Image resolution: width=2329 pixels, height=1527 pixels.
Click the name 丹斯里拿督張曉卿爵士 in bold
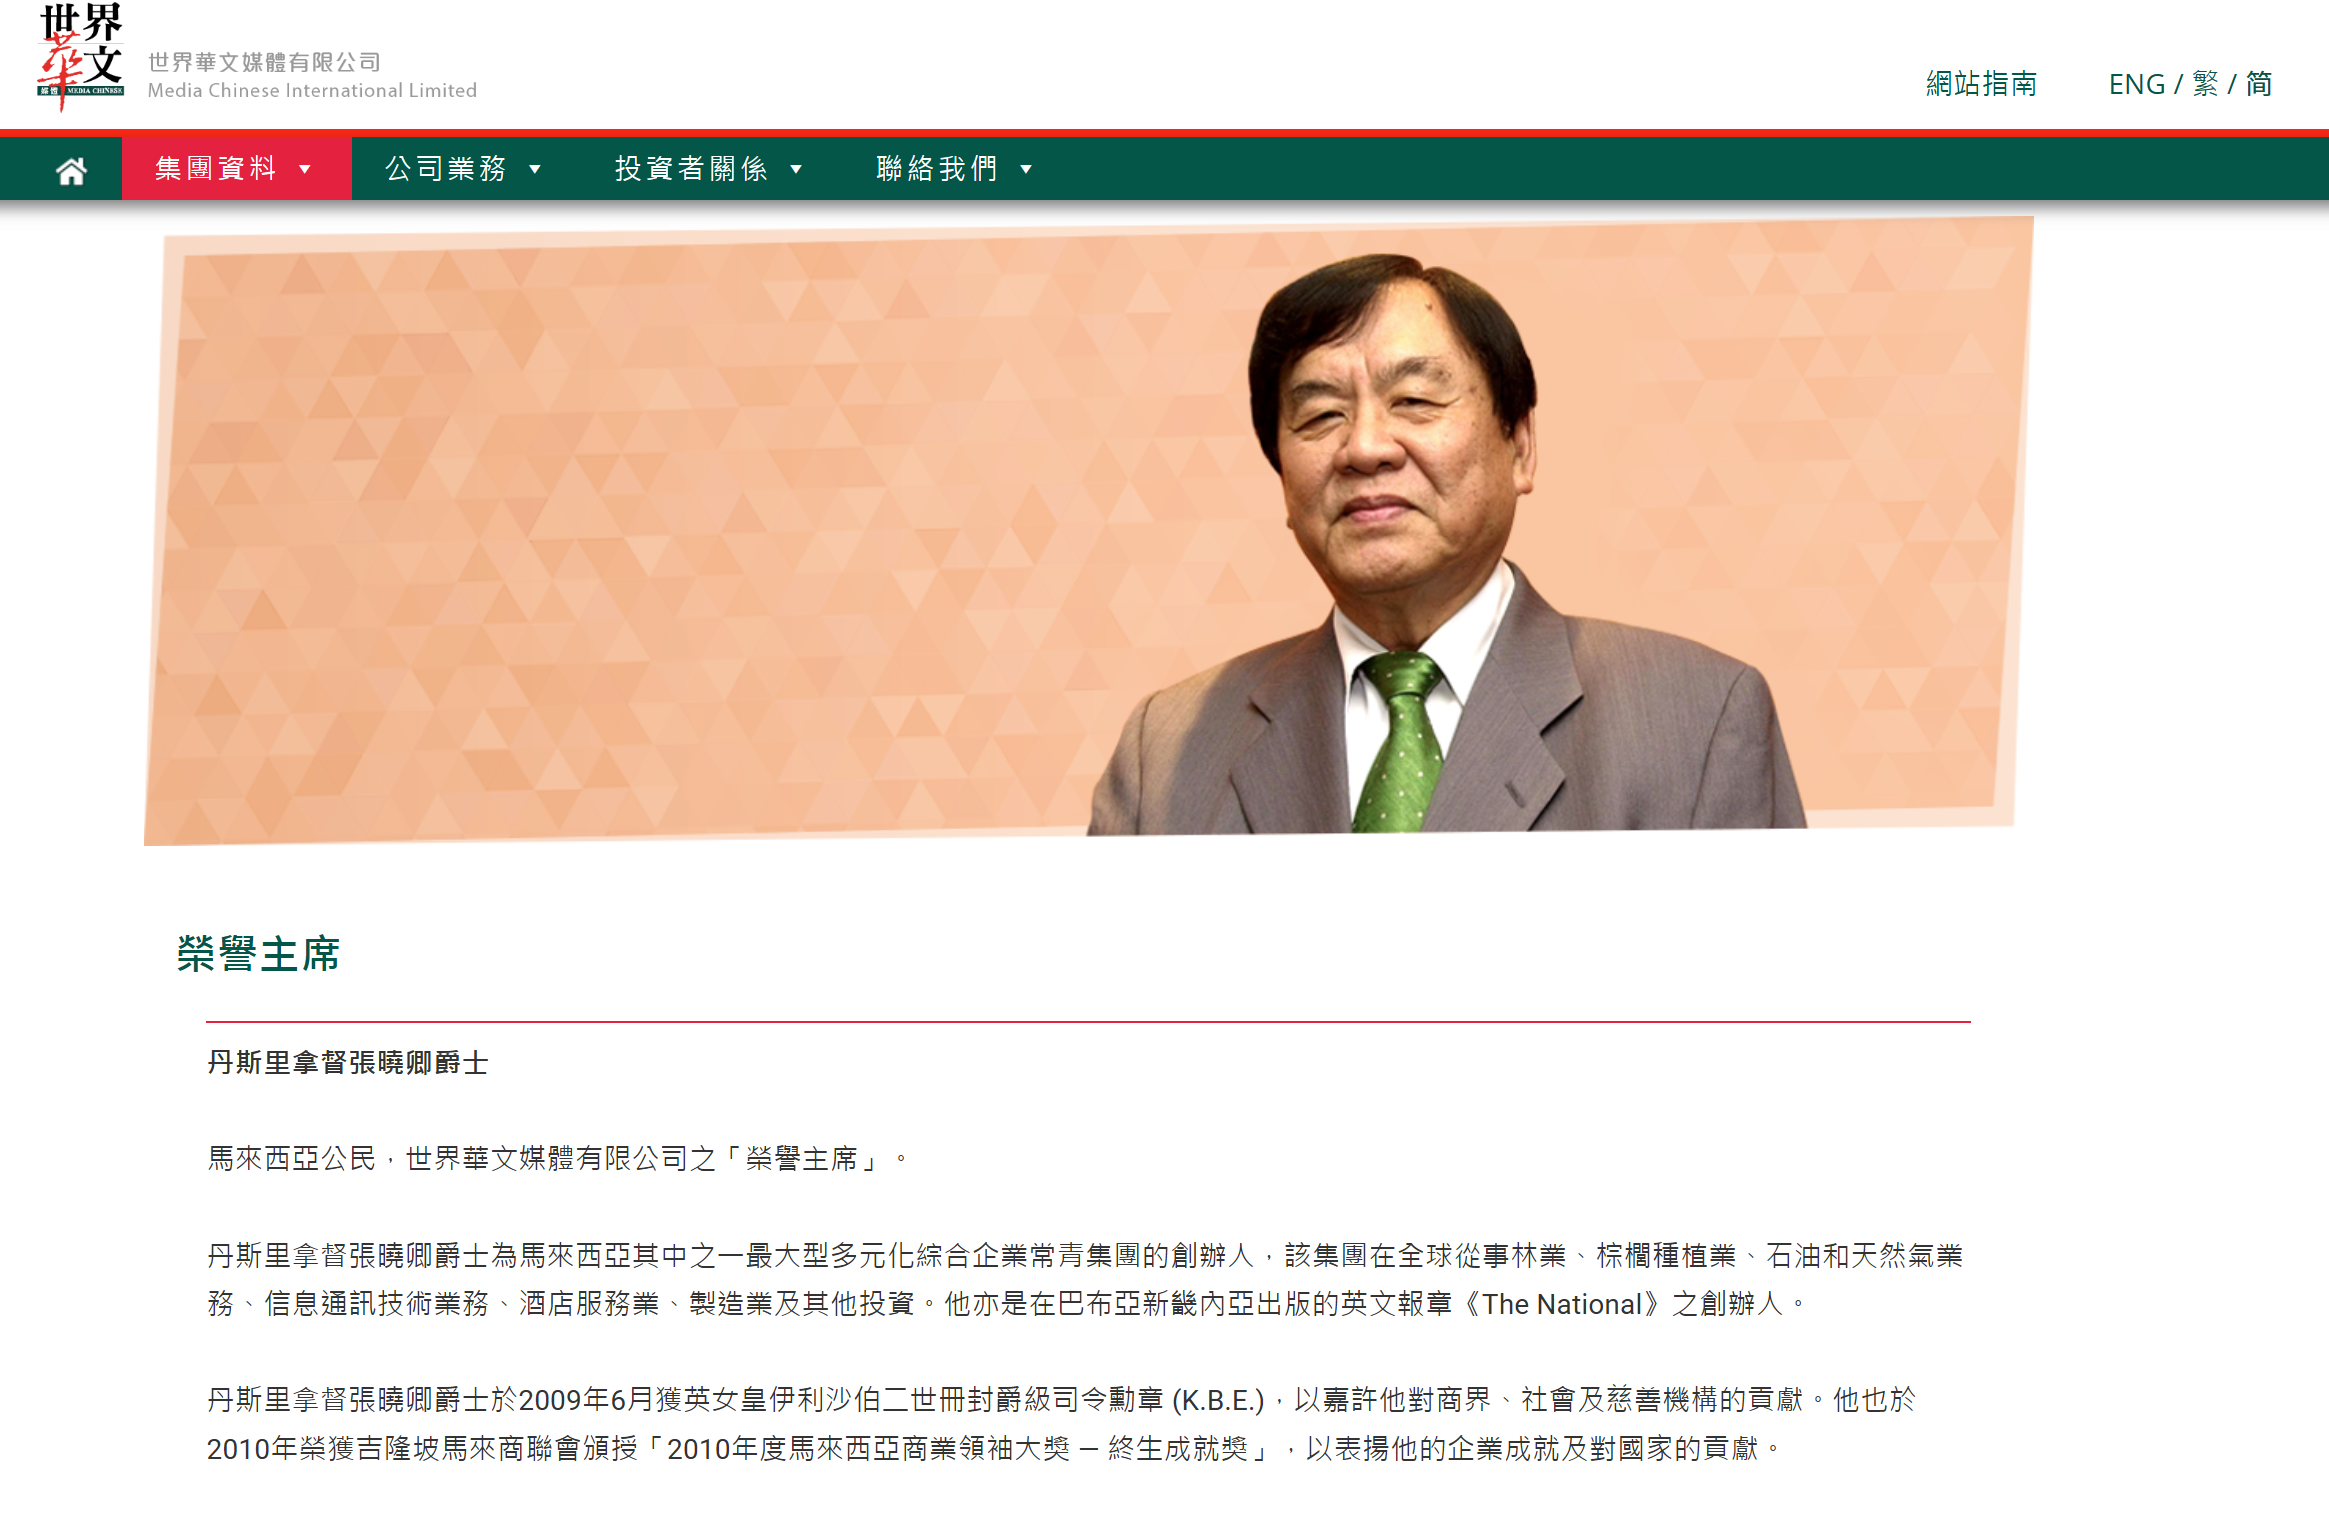[x=347, y=1063]
